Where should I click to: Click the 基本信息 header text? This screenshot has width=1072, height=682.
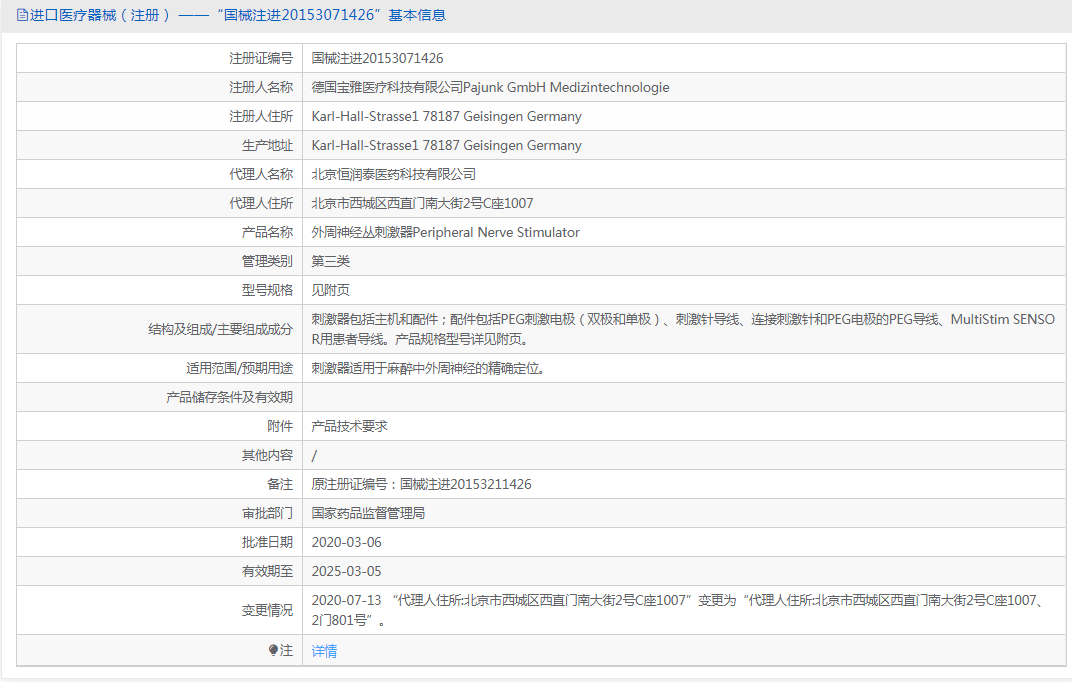(417, 15)
